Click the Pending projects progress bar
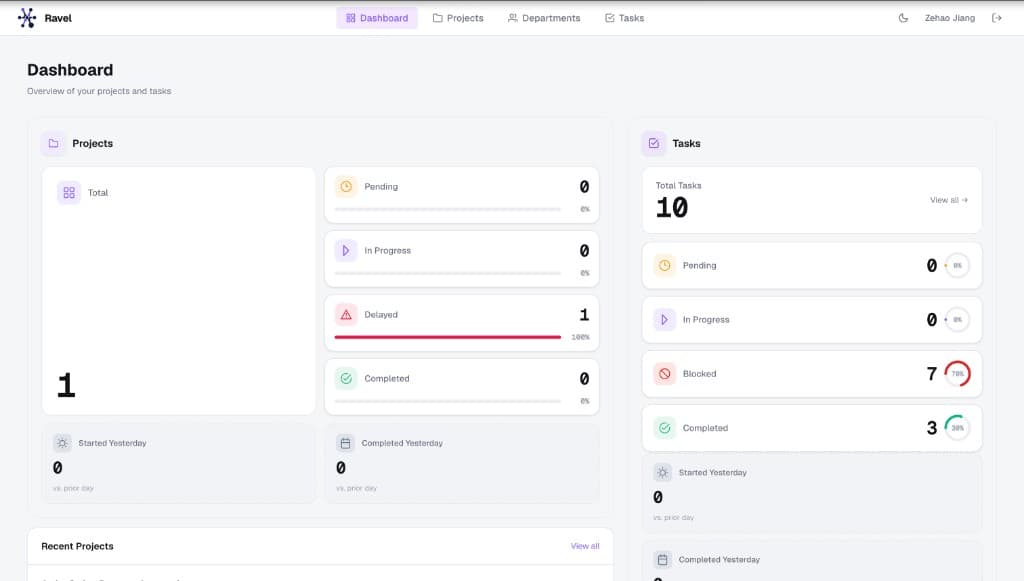This screenshot has height=581, width=1024. 447,210
